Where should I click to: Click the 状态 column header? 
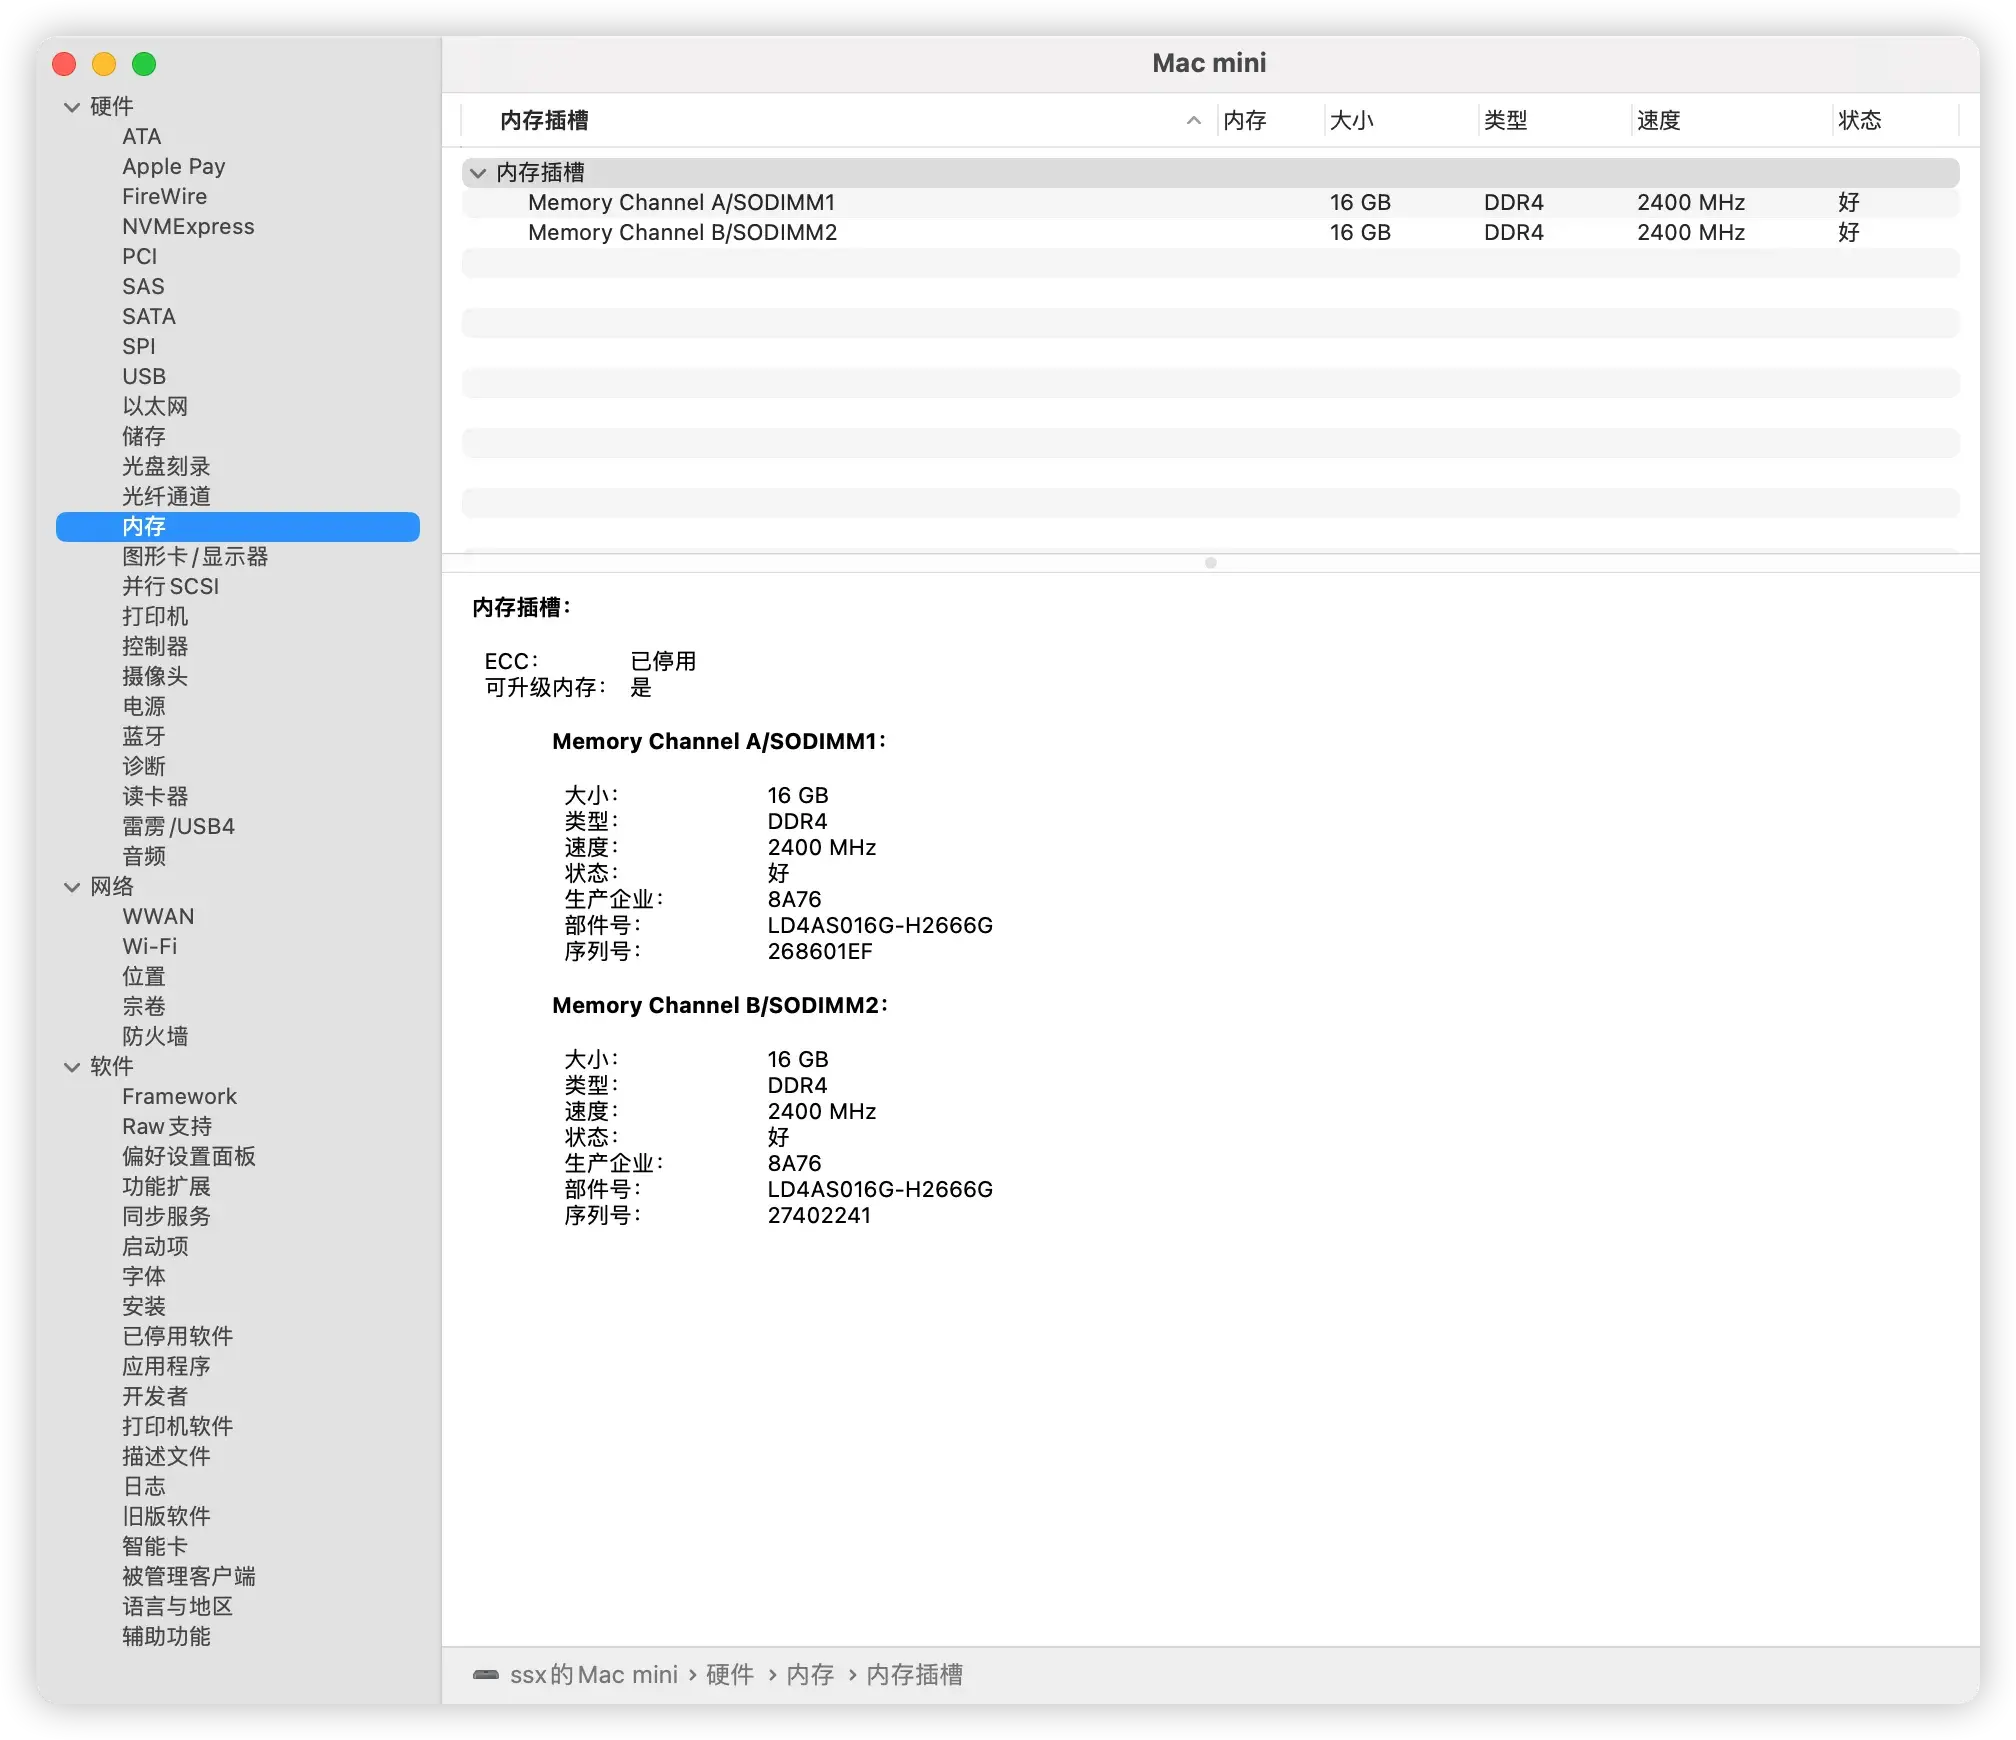coord(1859,121)
